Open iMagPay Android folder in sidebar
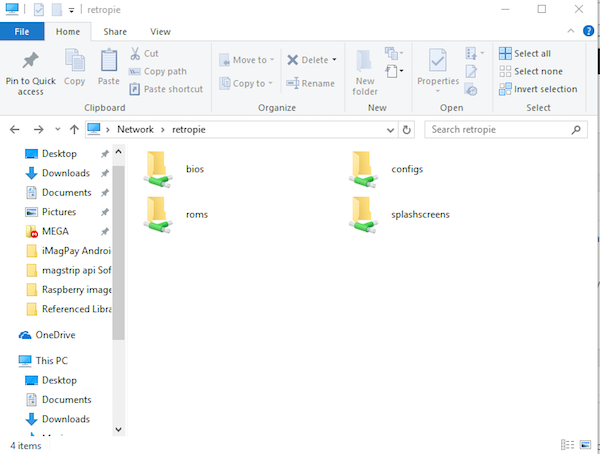Image resolution: width=600 pixels, height=454 pixels. coord(69,251)
